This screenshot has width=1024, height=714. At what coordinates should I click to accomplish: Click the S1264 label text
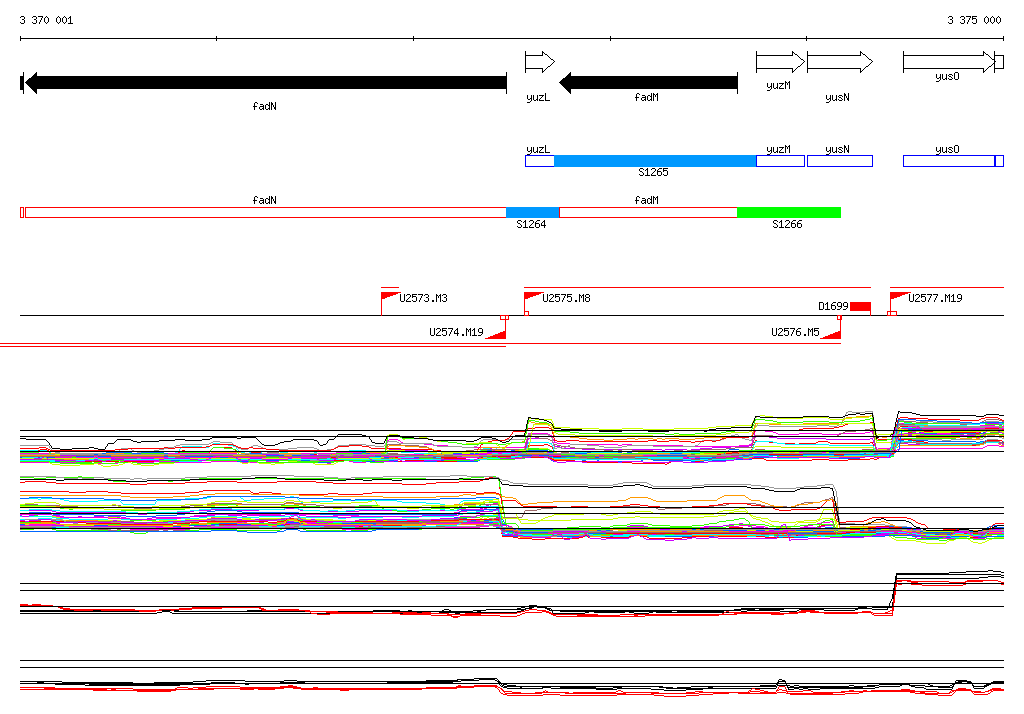[531, 224]
